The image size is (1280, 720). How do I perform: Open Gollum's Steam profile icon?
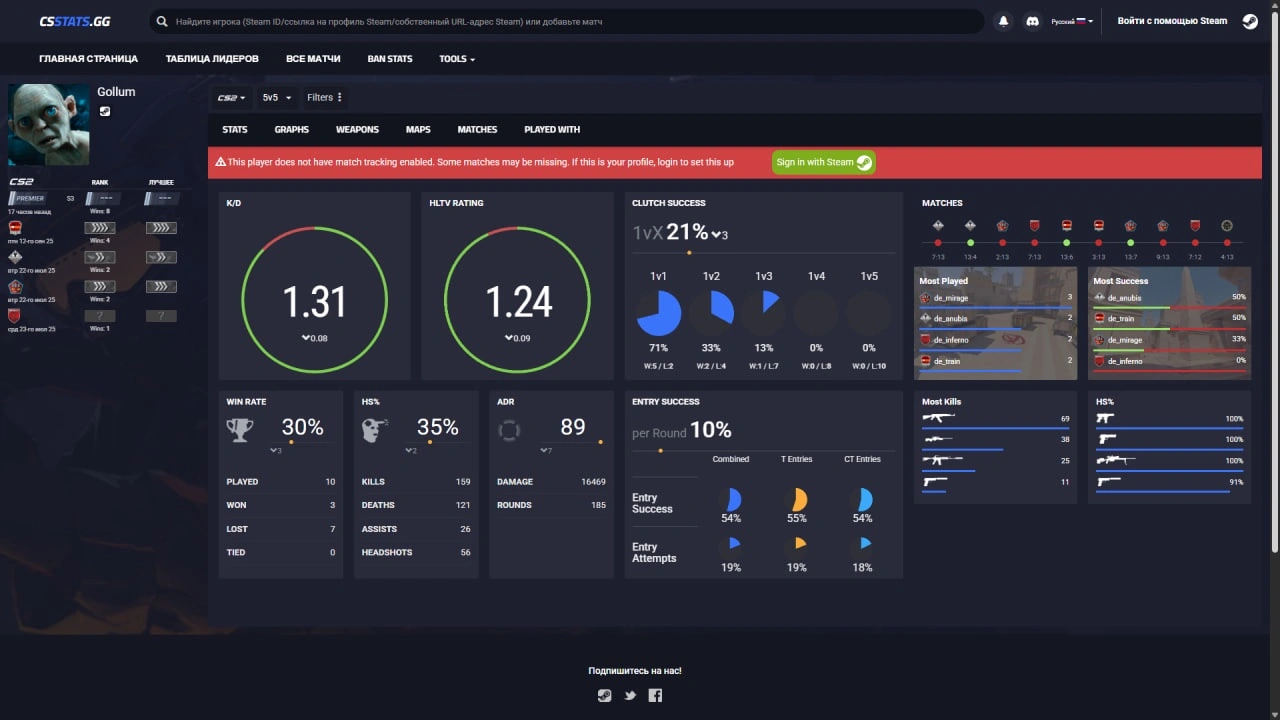click(x=105, y=111)
